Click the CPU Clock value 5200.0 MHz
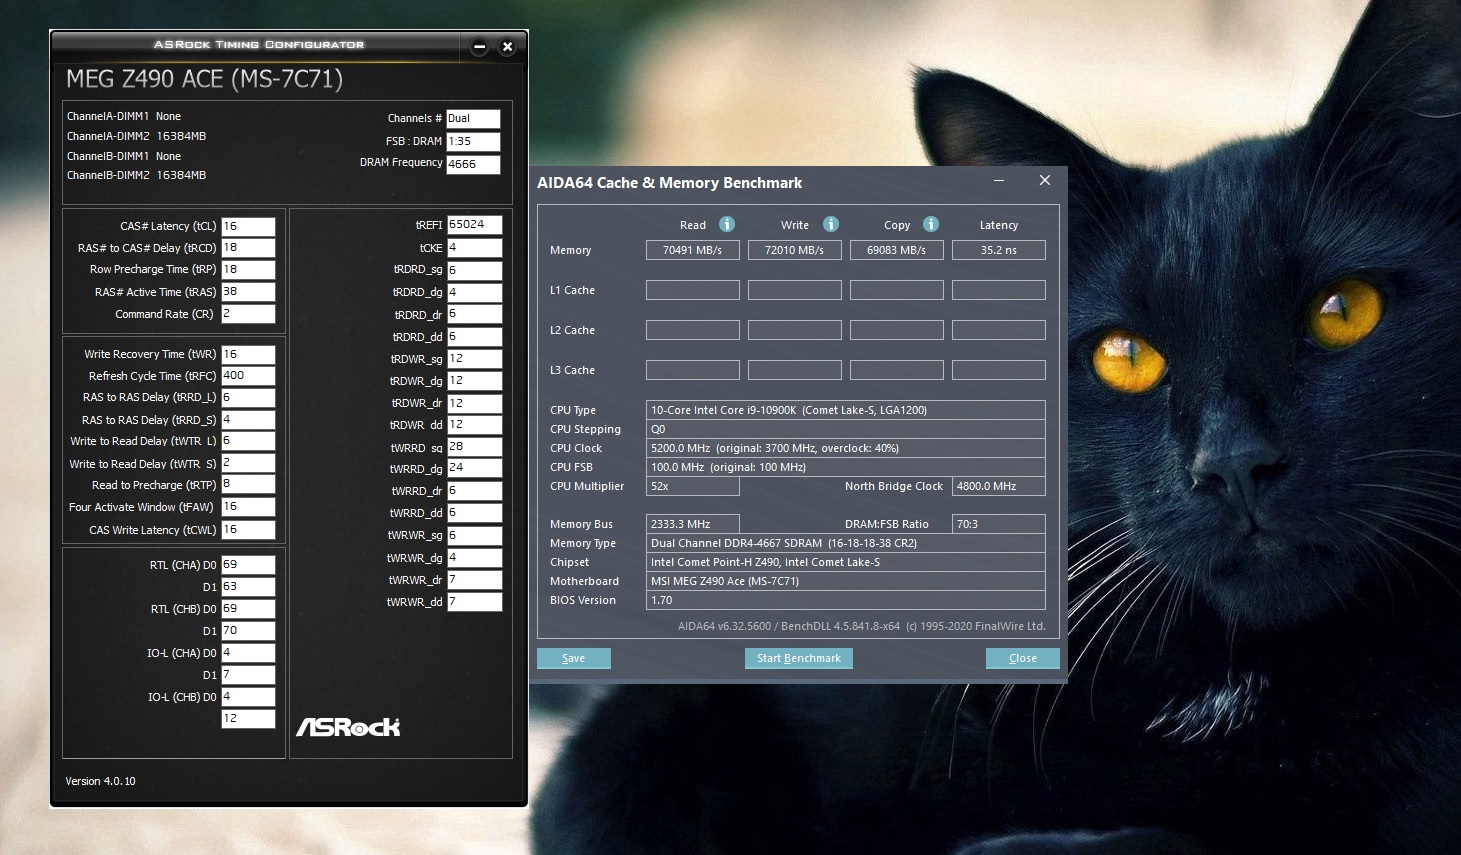This screenshot has width=1461, height=855. point(846,448)
